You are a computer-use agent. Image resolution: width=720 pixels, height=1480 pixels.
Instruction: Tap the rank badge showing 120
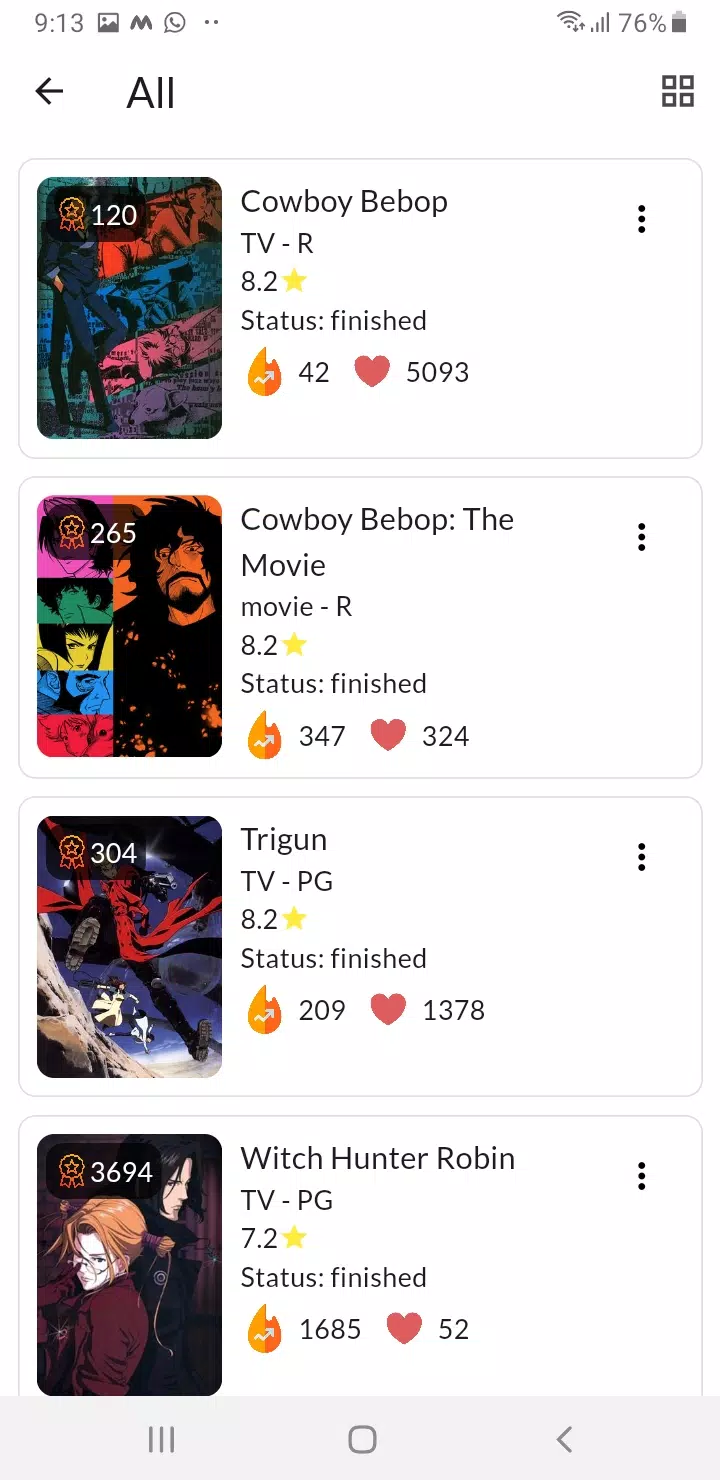[x=98, y=214]
